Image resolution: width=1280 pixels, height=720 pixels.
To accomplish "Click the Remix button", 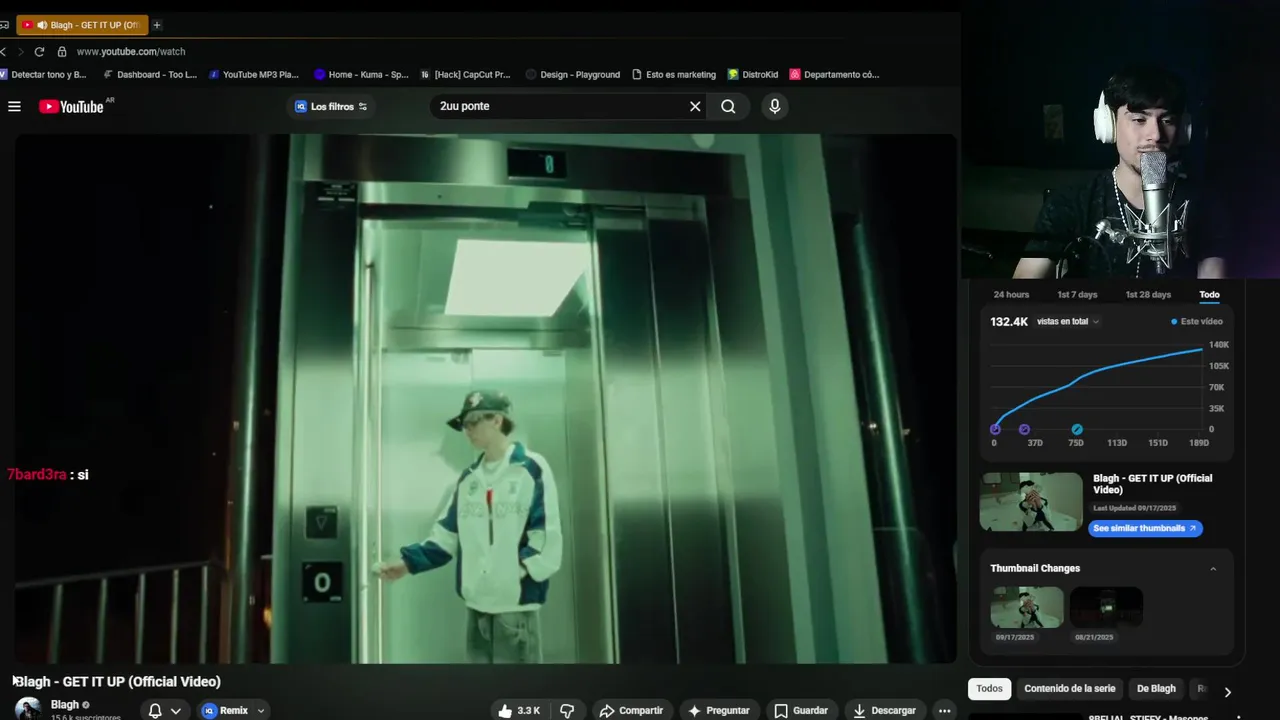I will pyautogui.click(x=226, y=711).
